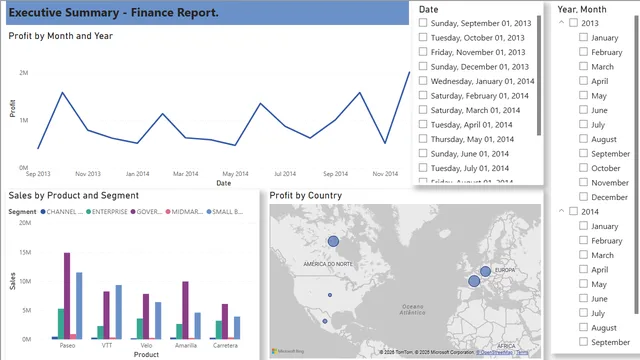This screenshot has width=640, height=360.
Task: Click the SMALL B... legend color dot
Action: tap(209, 211)
